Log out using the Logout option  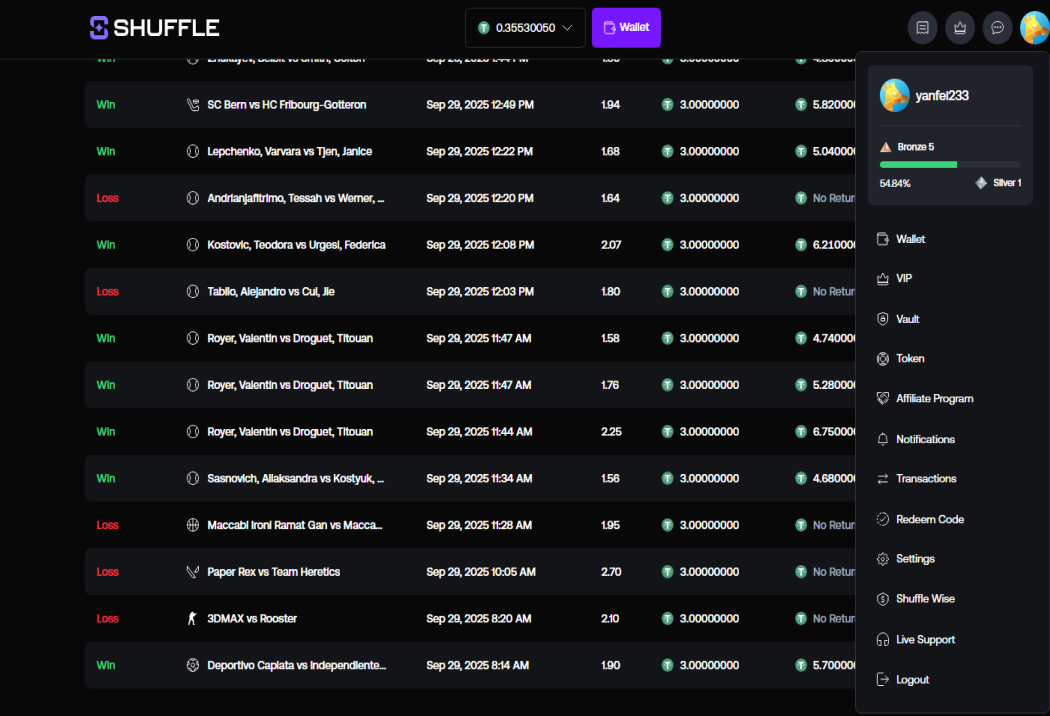click(912, 680)
